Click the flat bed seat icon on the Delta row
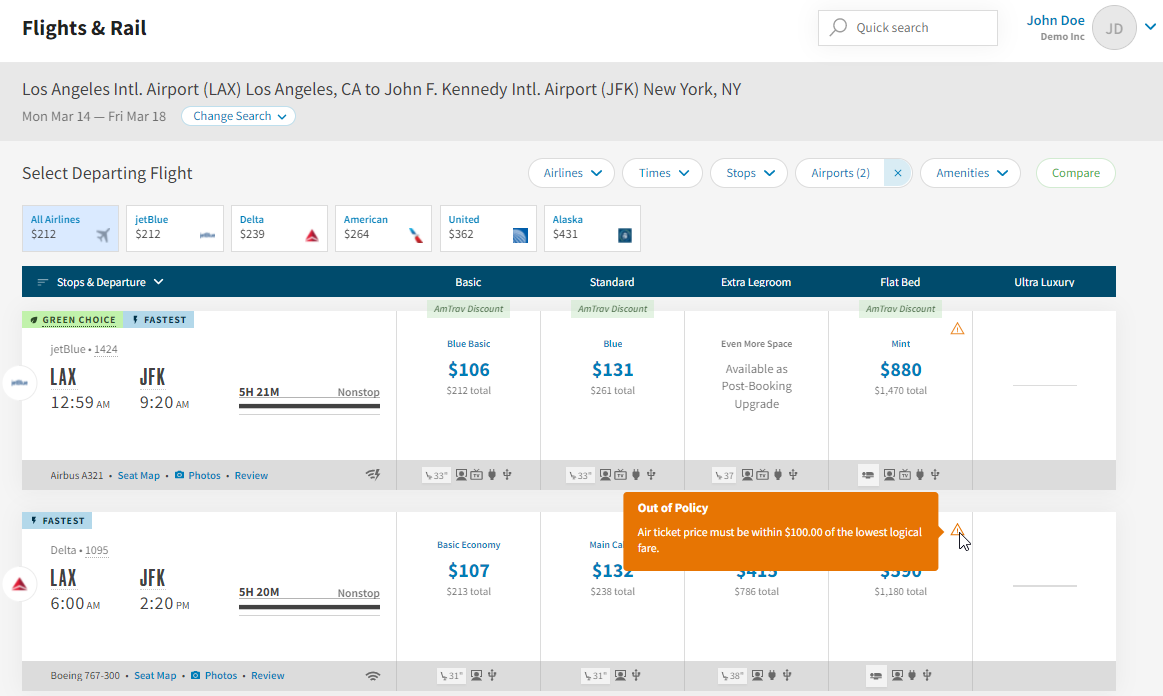Screen dimensions: 1163x696 coord(876,676)
